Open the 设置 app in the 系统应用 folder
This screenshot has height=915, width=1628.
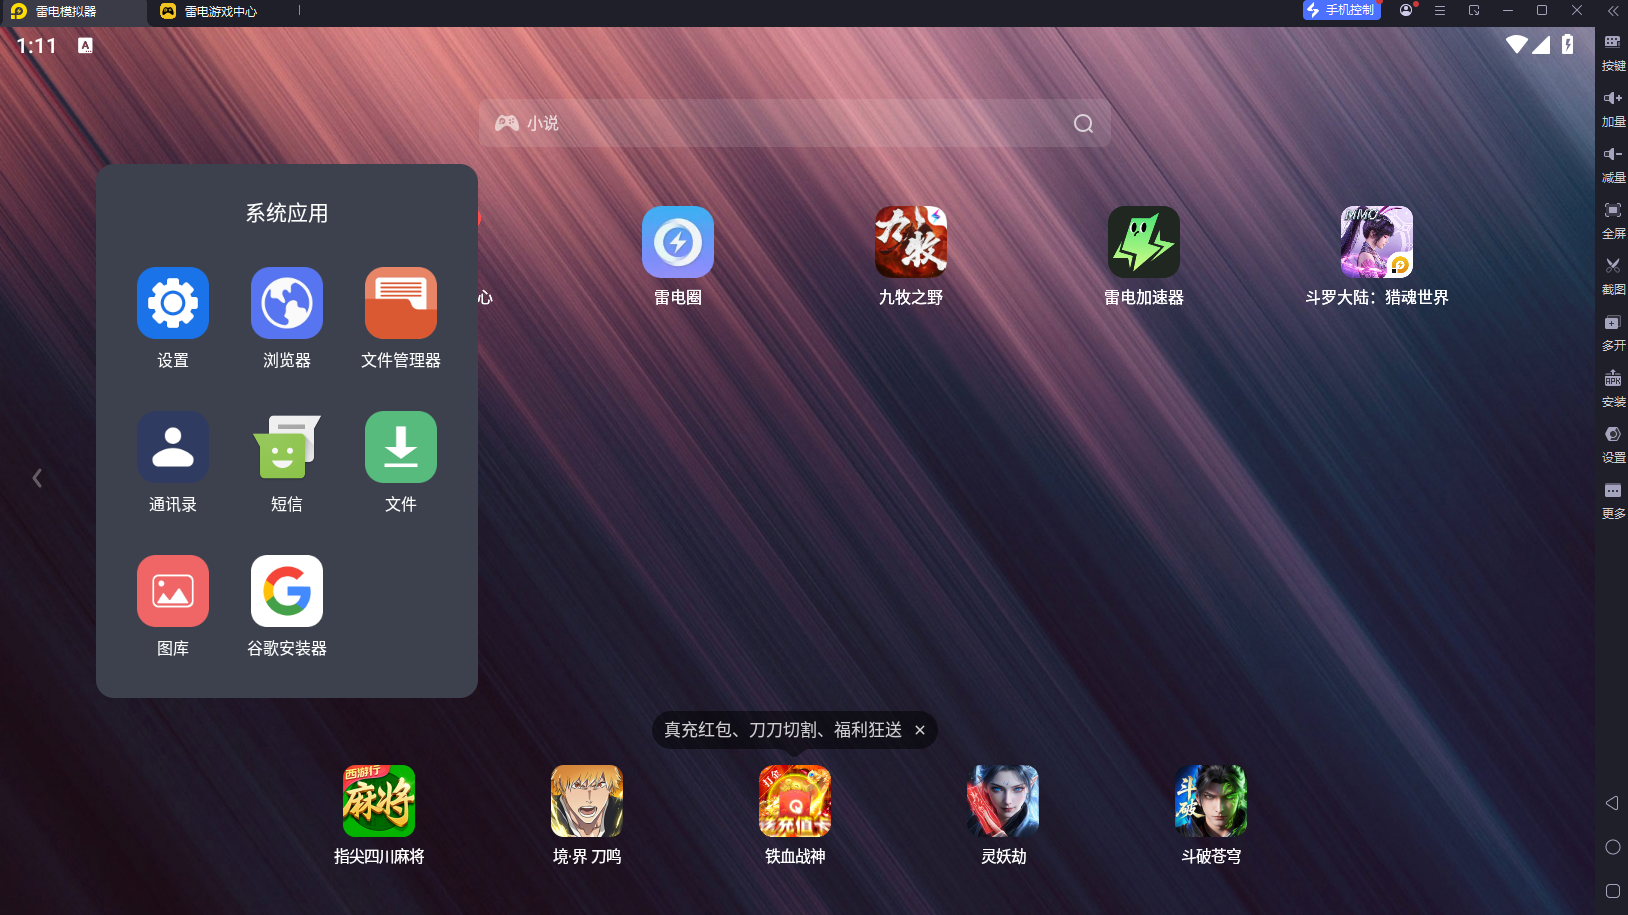click(173, 303)
